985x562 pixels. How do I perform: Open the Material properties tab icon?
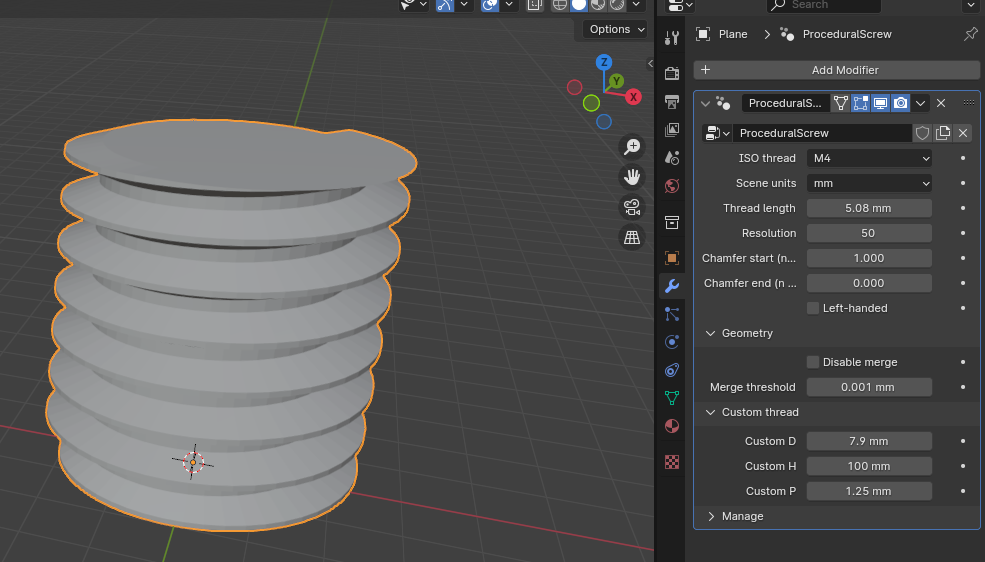[672, 426]
